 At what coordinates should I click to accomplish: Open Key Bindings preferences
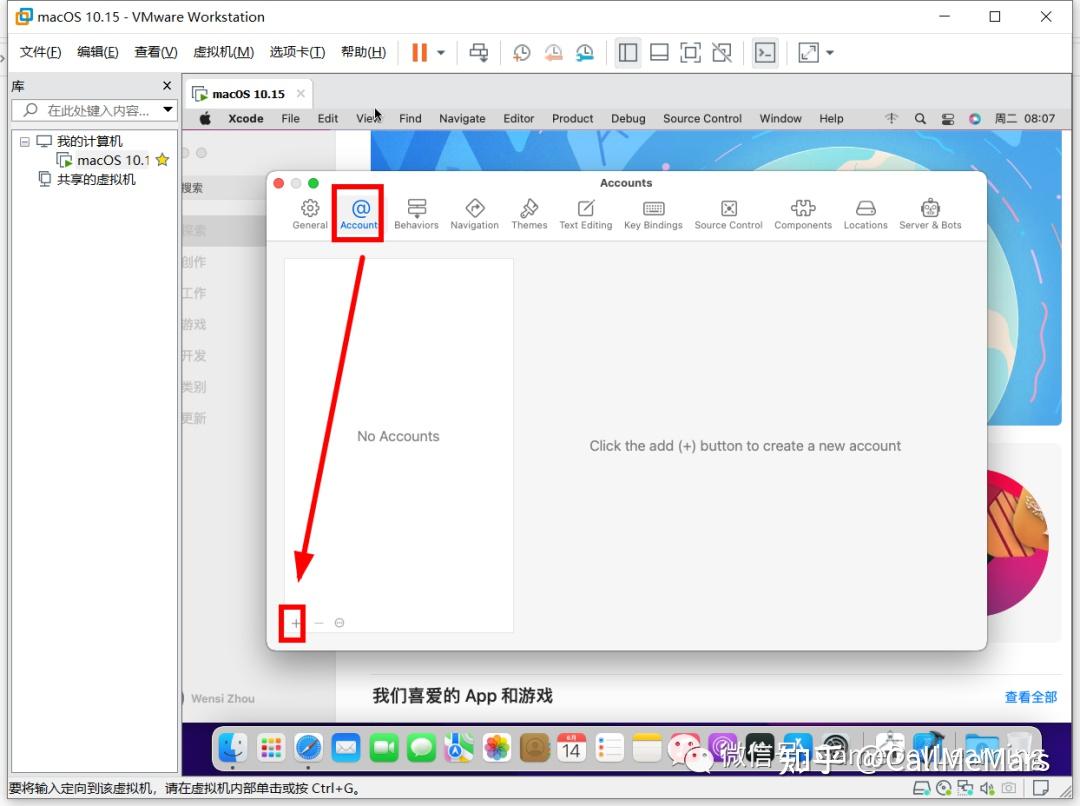[653, 214]
